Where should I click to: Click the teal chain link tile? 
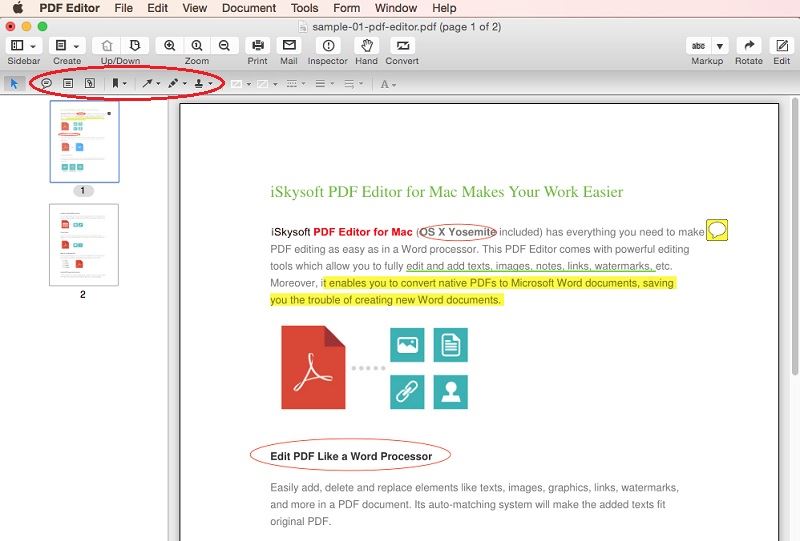[407, 392]
